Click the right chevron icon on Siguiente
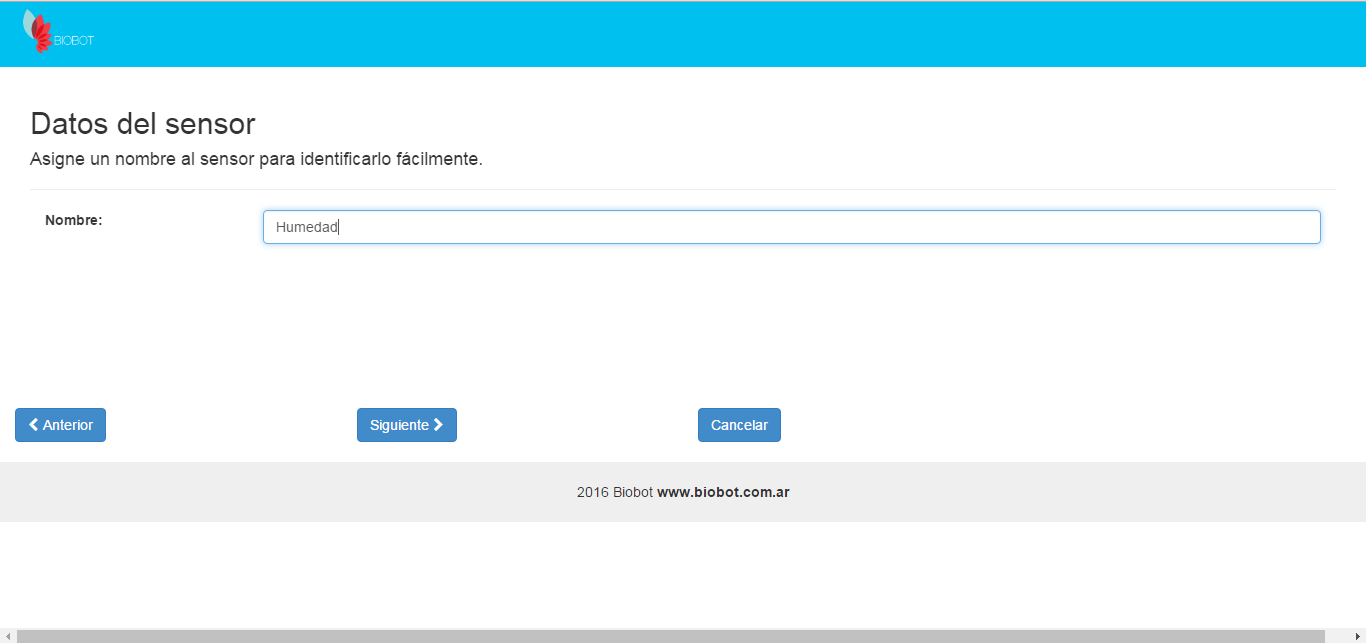The image size is (1366, 643). pyautogui.click(x=438, y=425)
